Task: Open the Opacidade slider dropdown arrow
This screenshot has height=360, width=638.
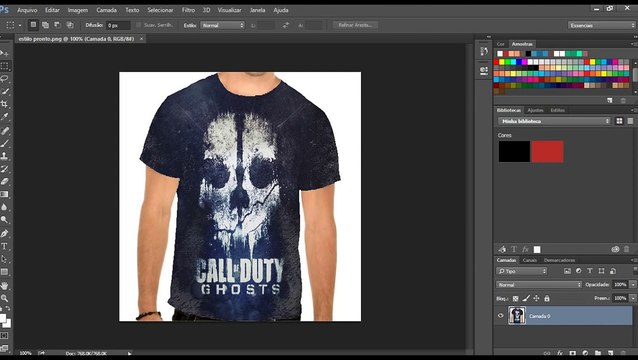Action: coord(633,285)
